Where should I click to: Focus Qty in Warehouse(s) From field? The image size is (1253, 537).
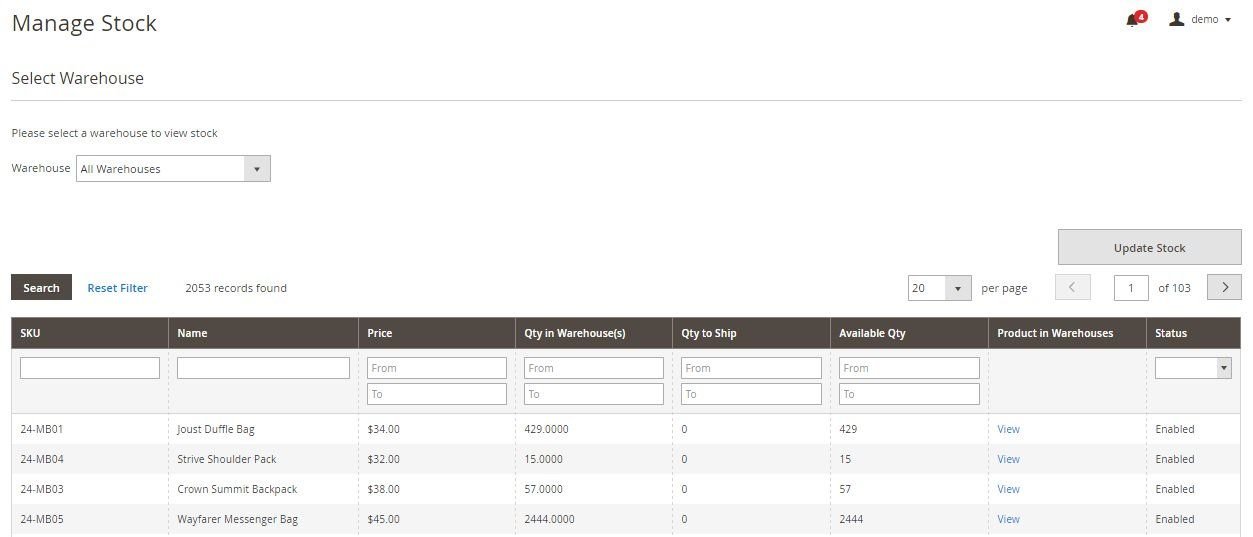coord(594,368)
